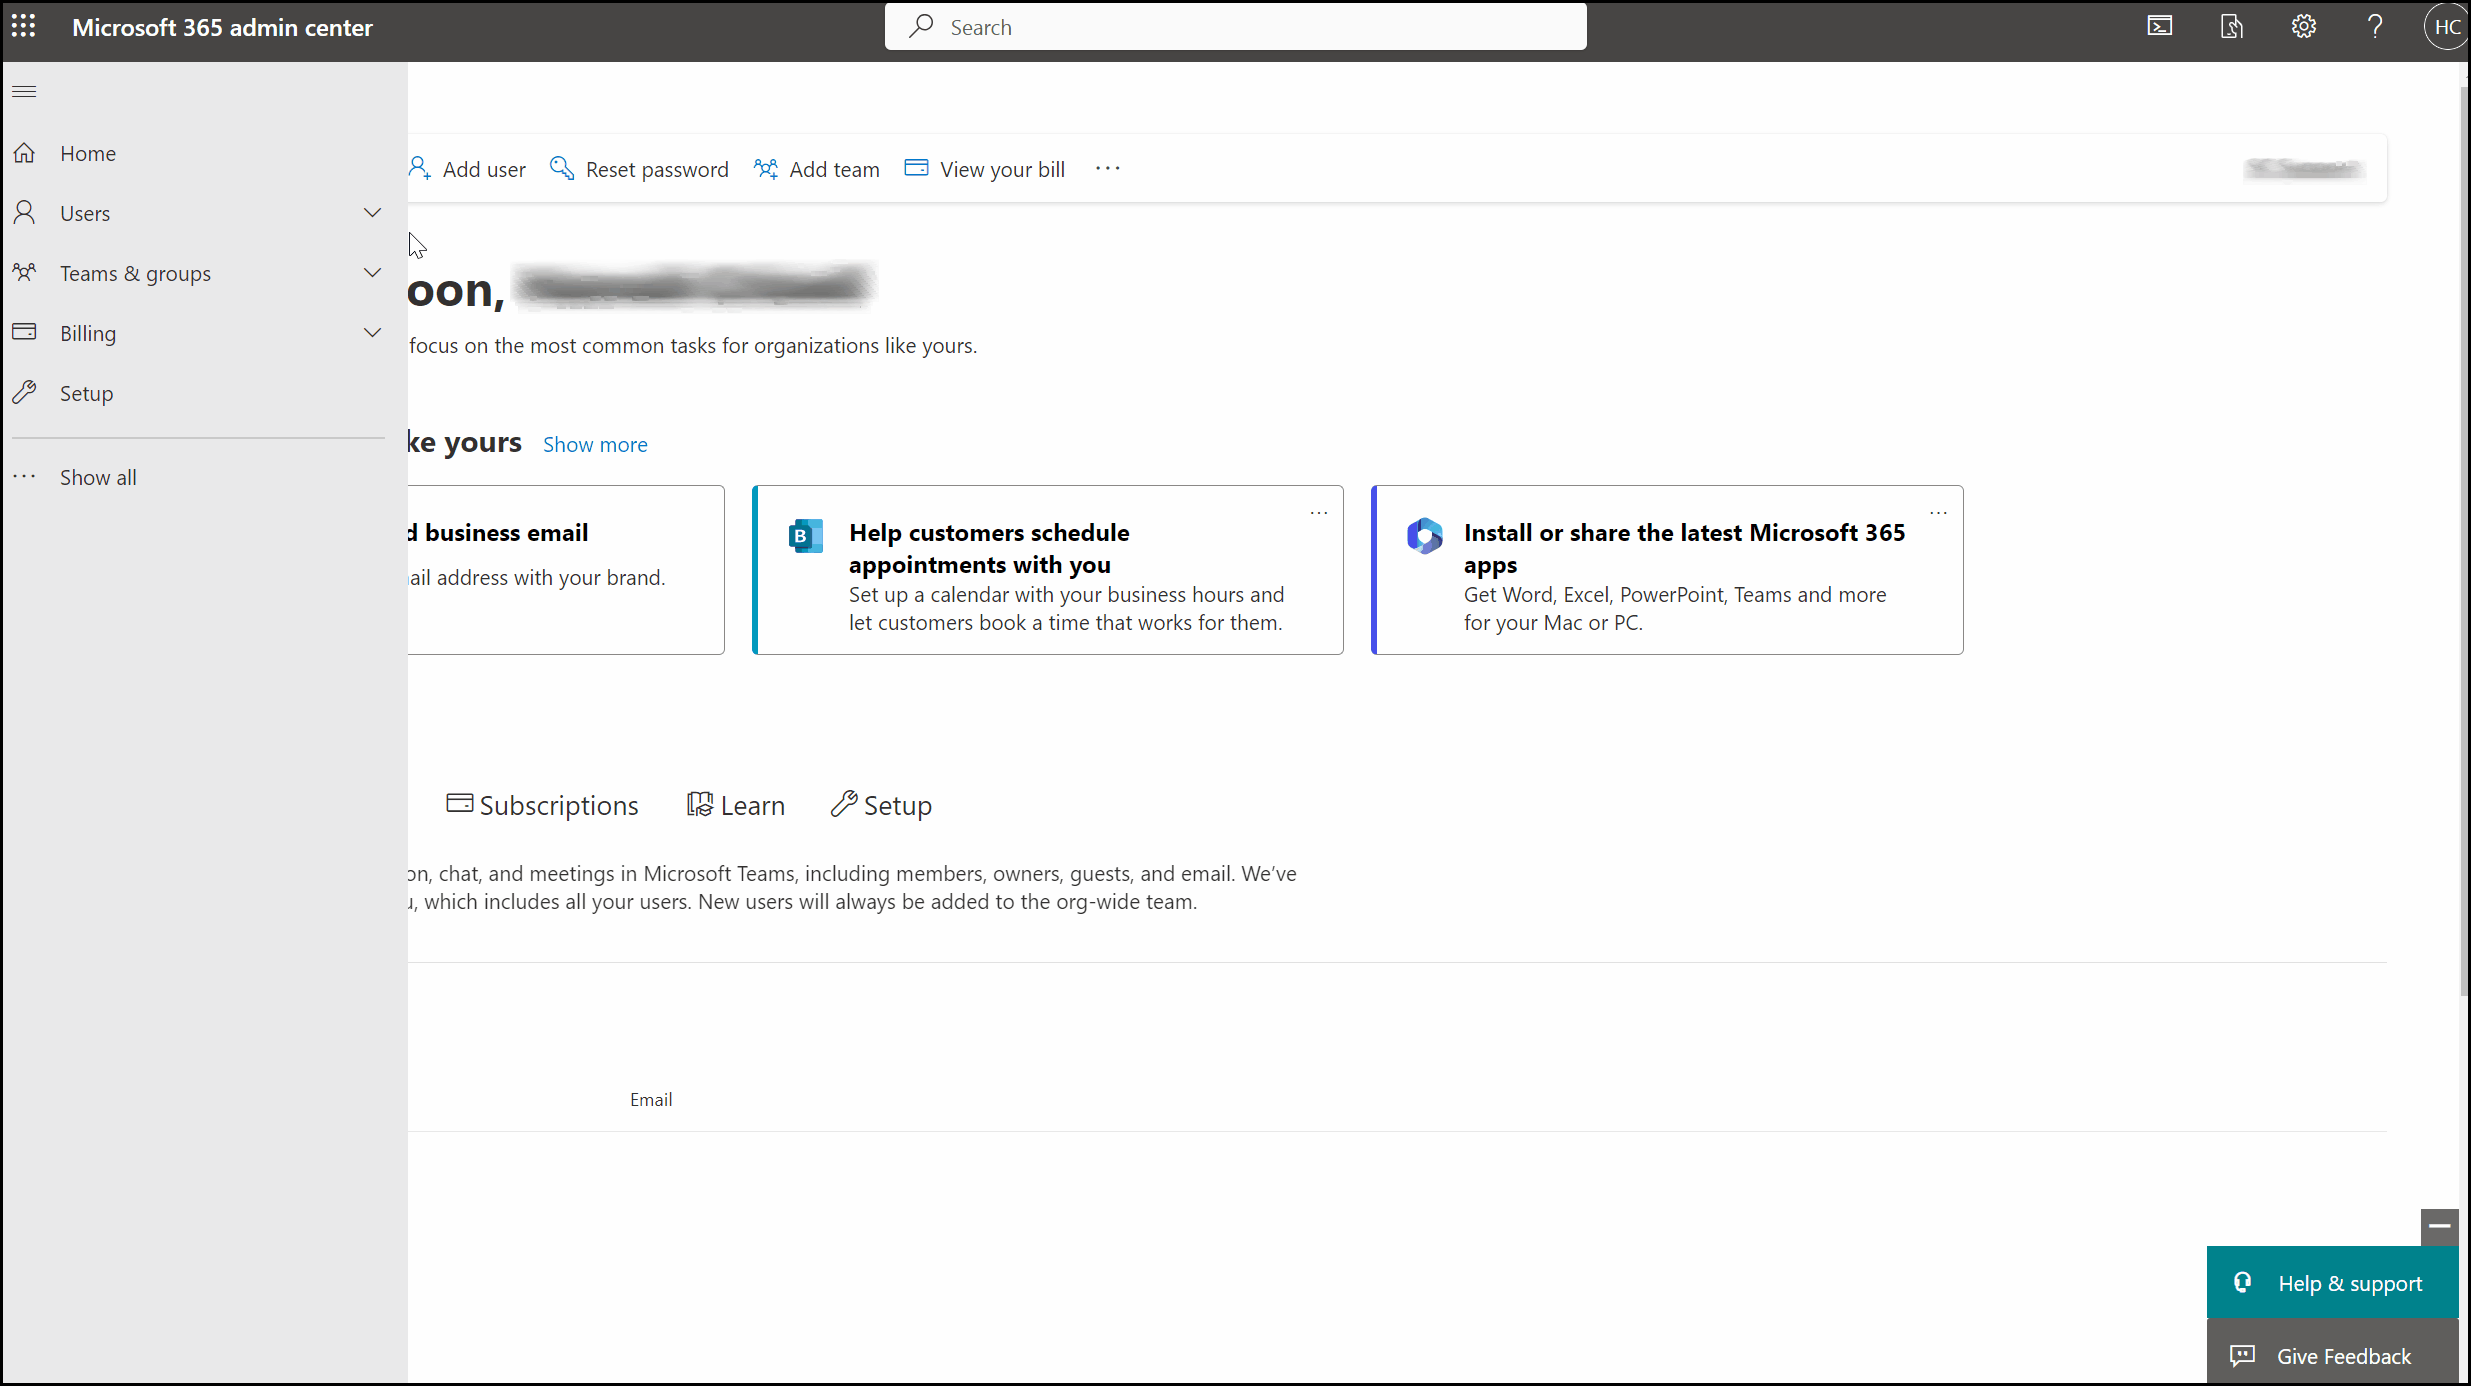Open the Install Microsoft 365 apps card
The width and height of the screenshot is (2471, 1386).
pos(1667,570)
